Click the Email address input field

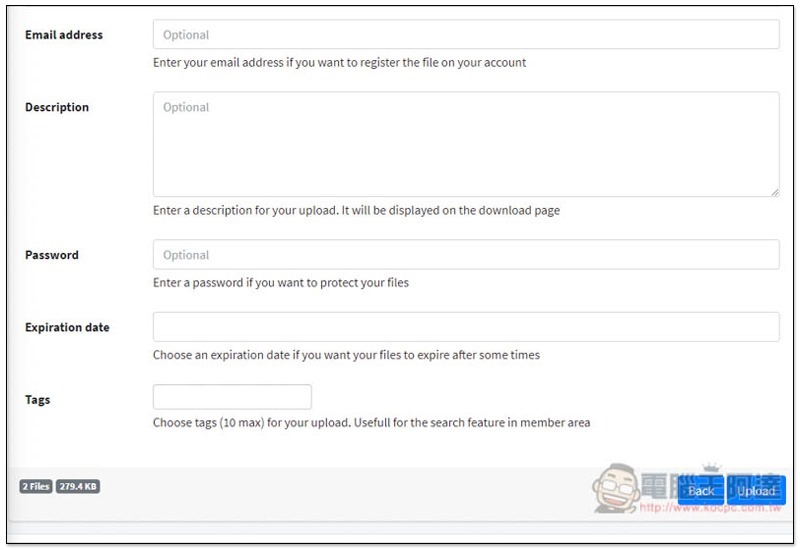466,35
